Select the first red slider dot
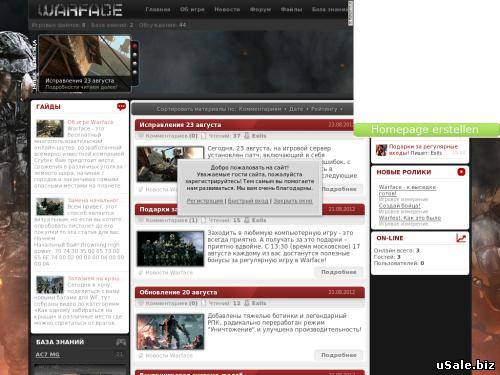 pos(135,46)
